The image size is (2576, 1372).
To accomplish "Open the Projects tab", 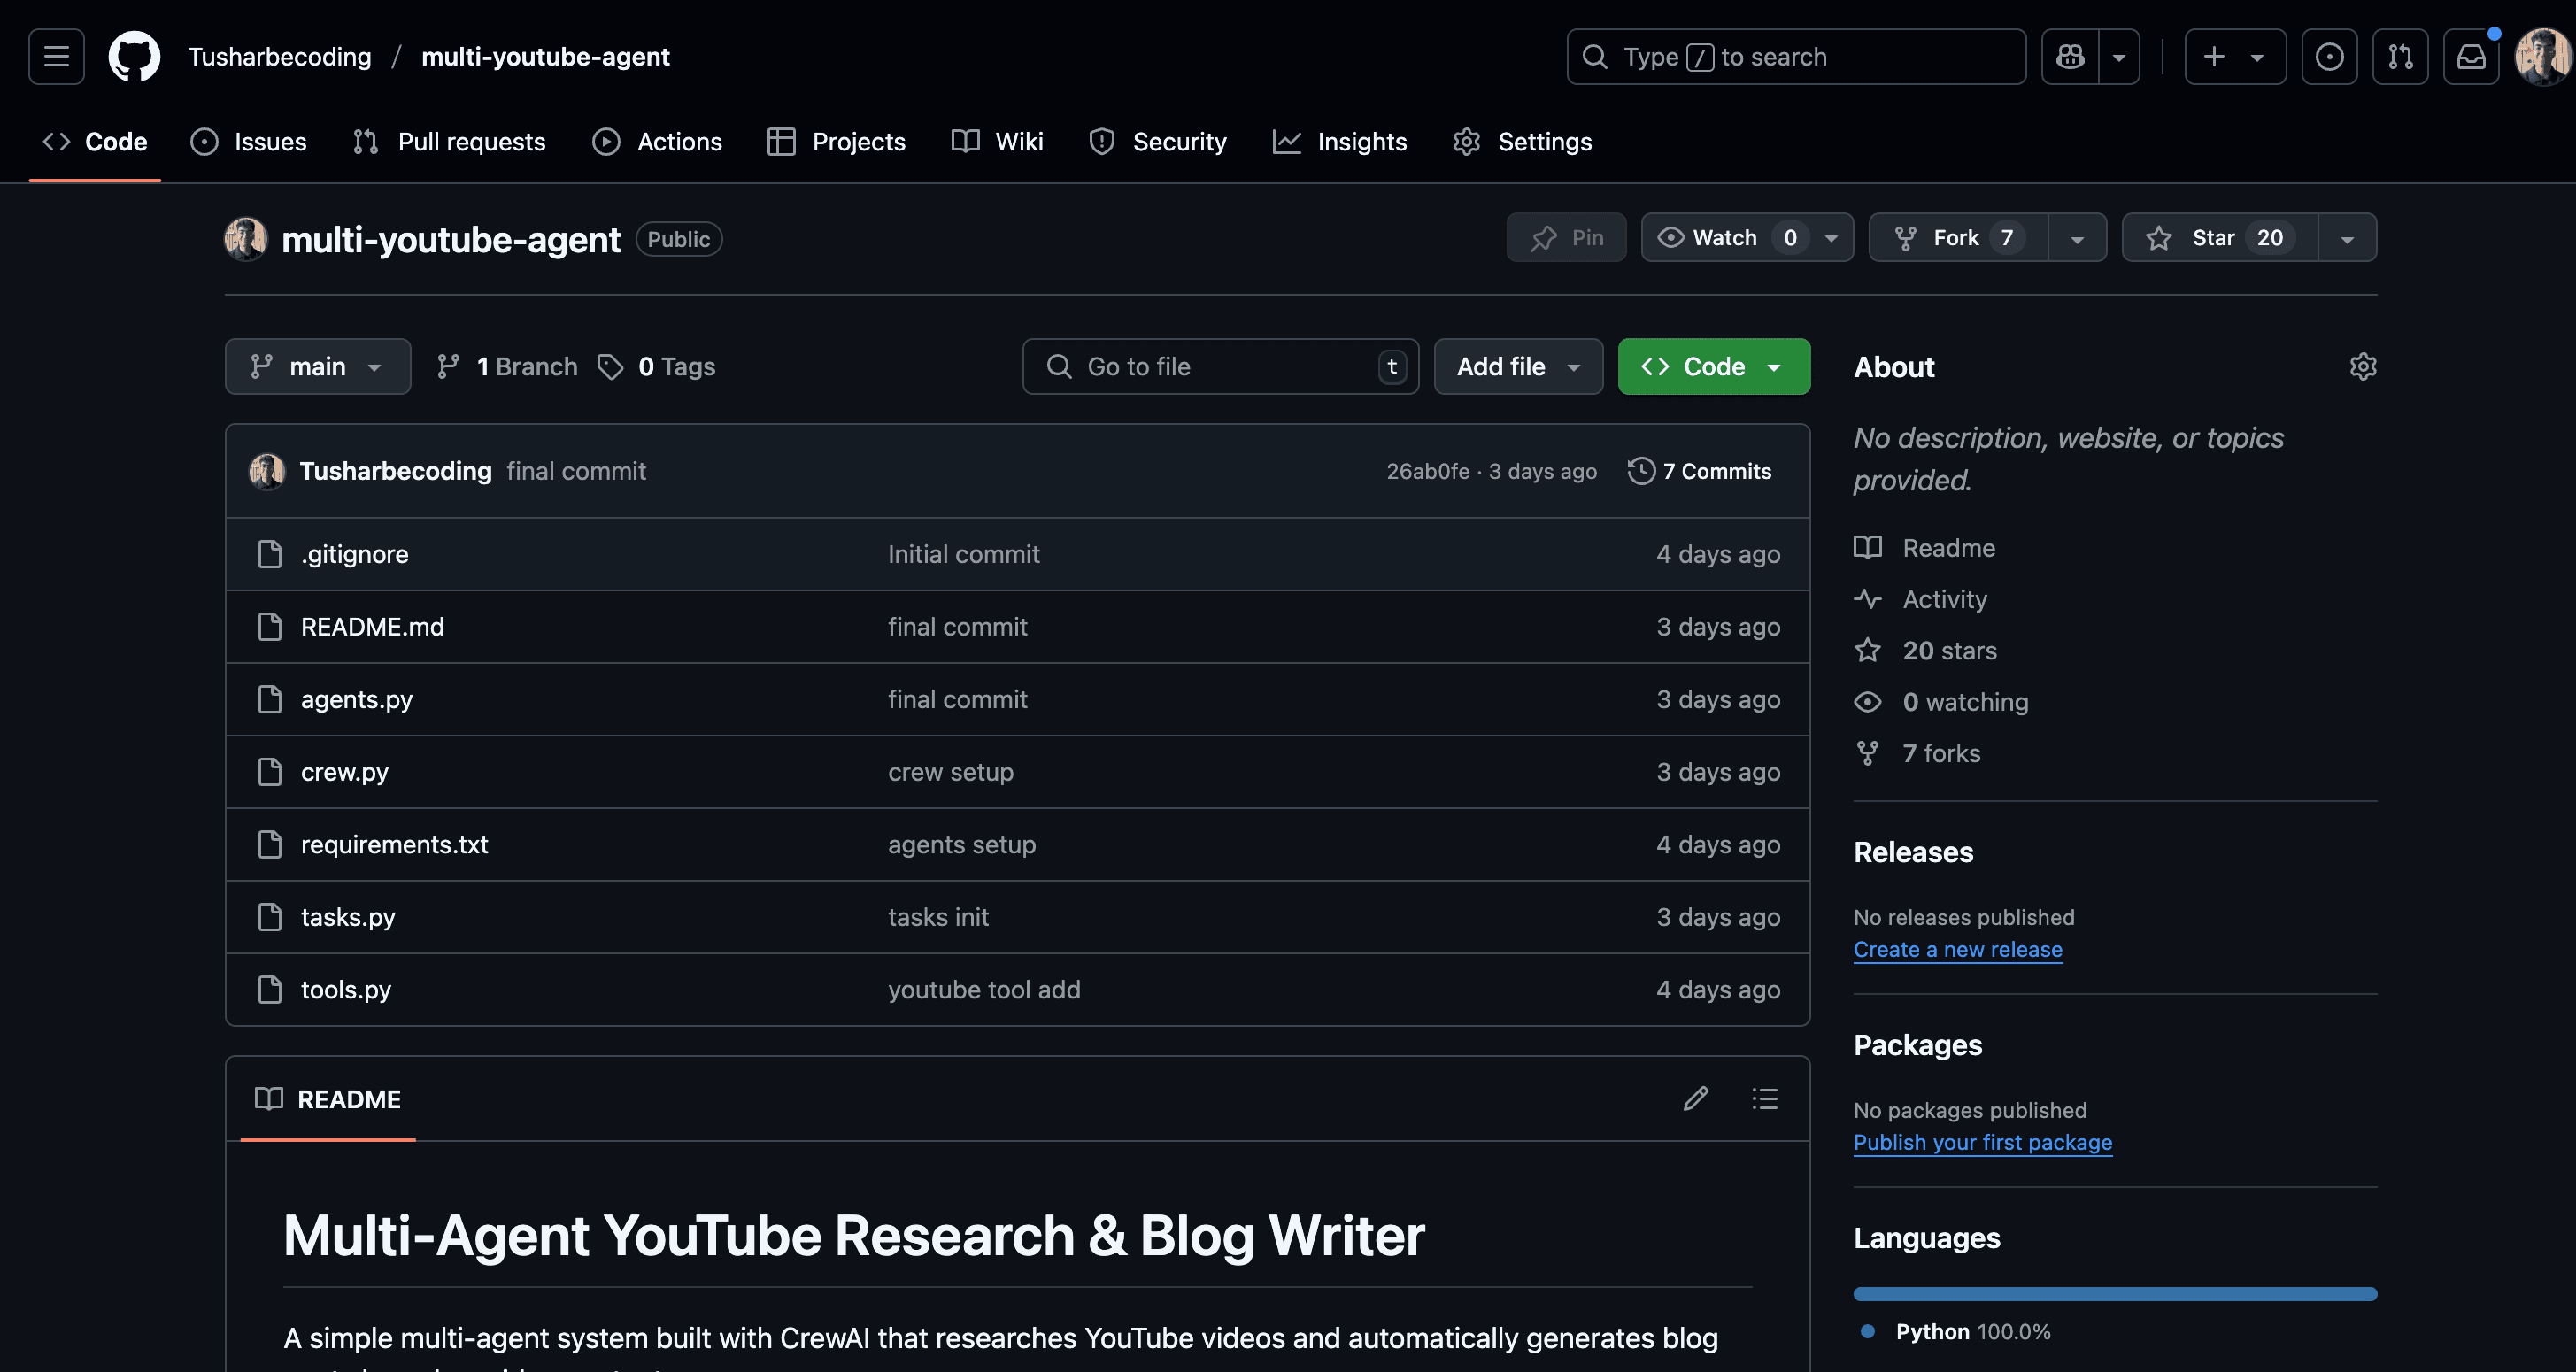I will [836, 142].
